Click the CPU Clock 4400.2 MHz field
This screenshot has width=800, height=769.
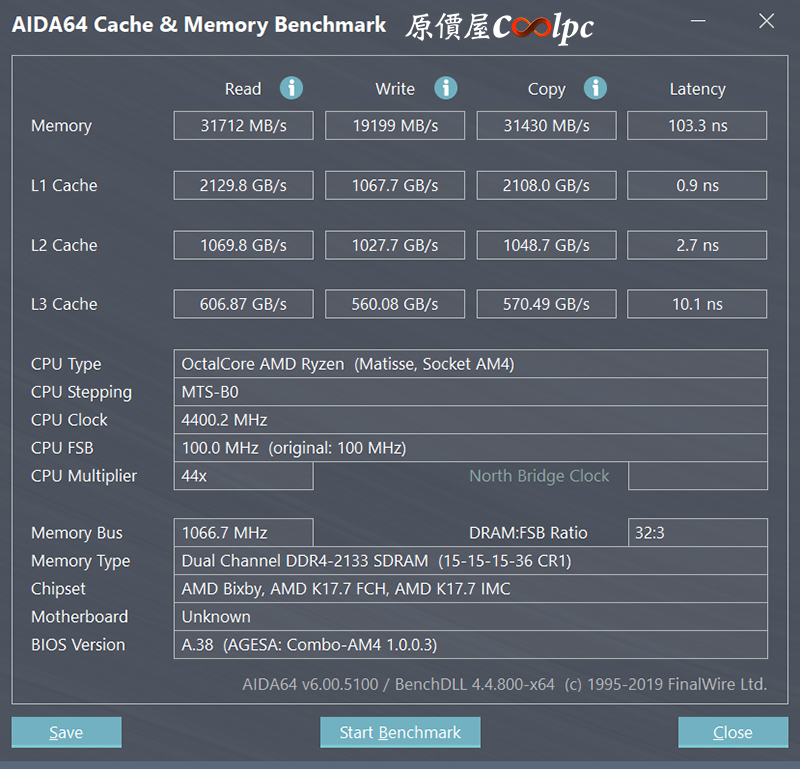tap(470, 420)
